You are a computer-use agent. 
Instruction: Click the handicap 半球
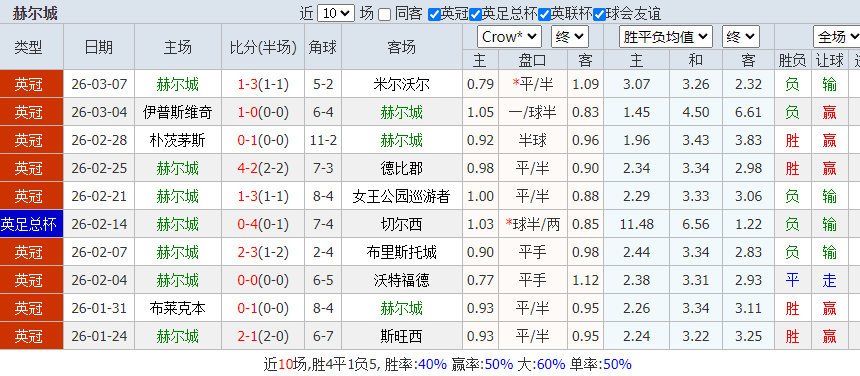[533, 140]
